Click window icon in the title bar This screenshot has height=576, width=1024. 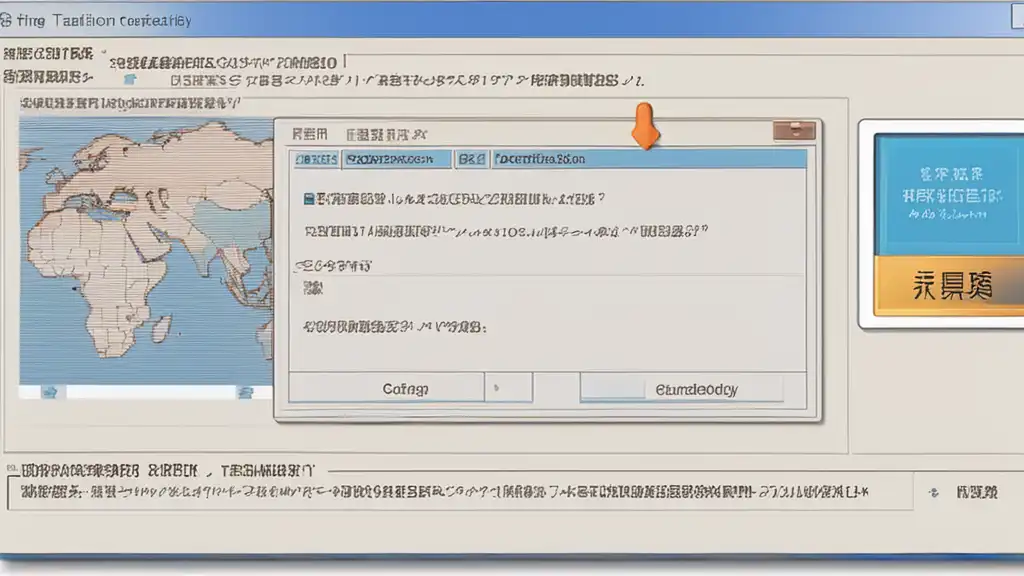[x=6, y=20]
